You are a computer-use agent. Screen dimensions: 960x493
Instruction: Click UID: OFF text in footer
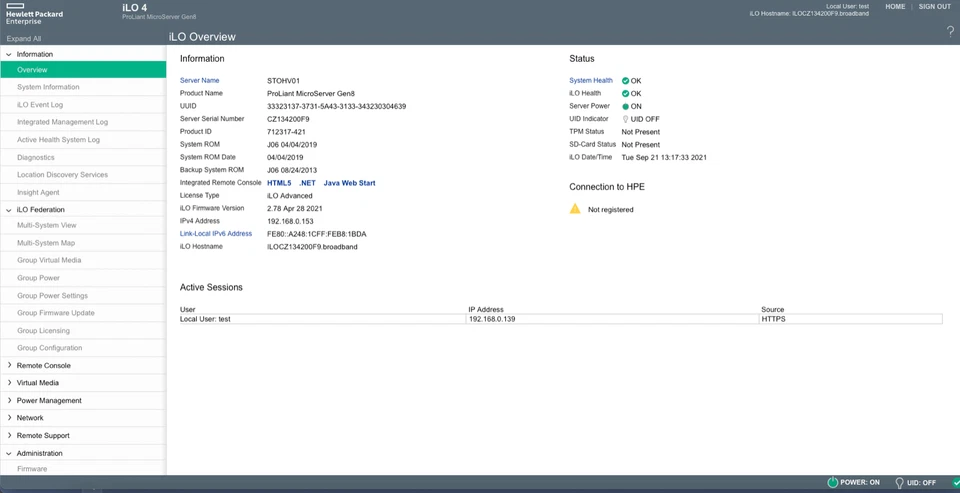921,483
